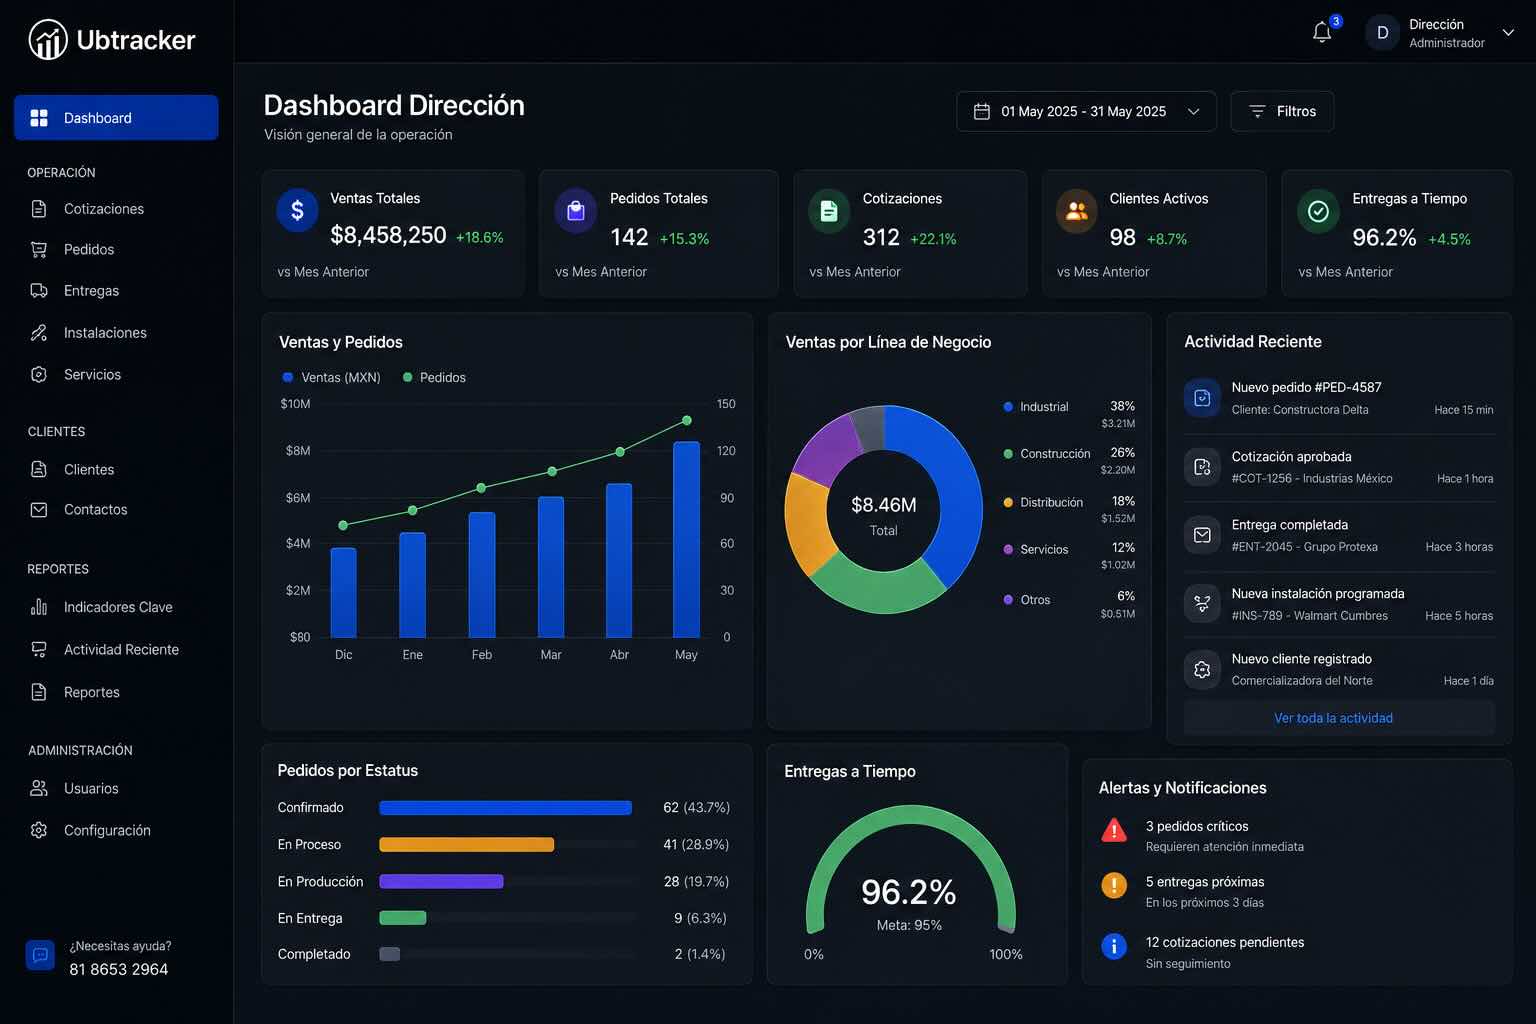Image resolution: width=1536 pixels, height=1024 pixels.
Task: Click the Dic bar in the chart
Action: tap(343, 593)
